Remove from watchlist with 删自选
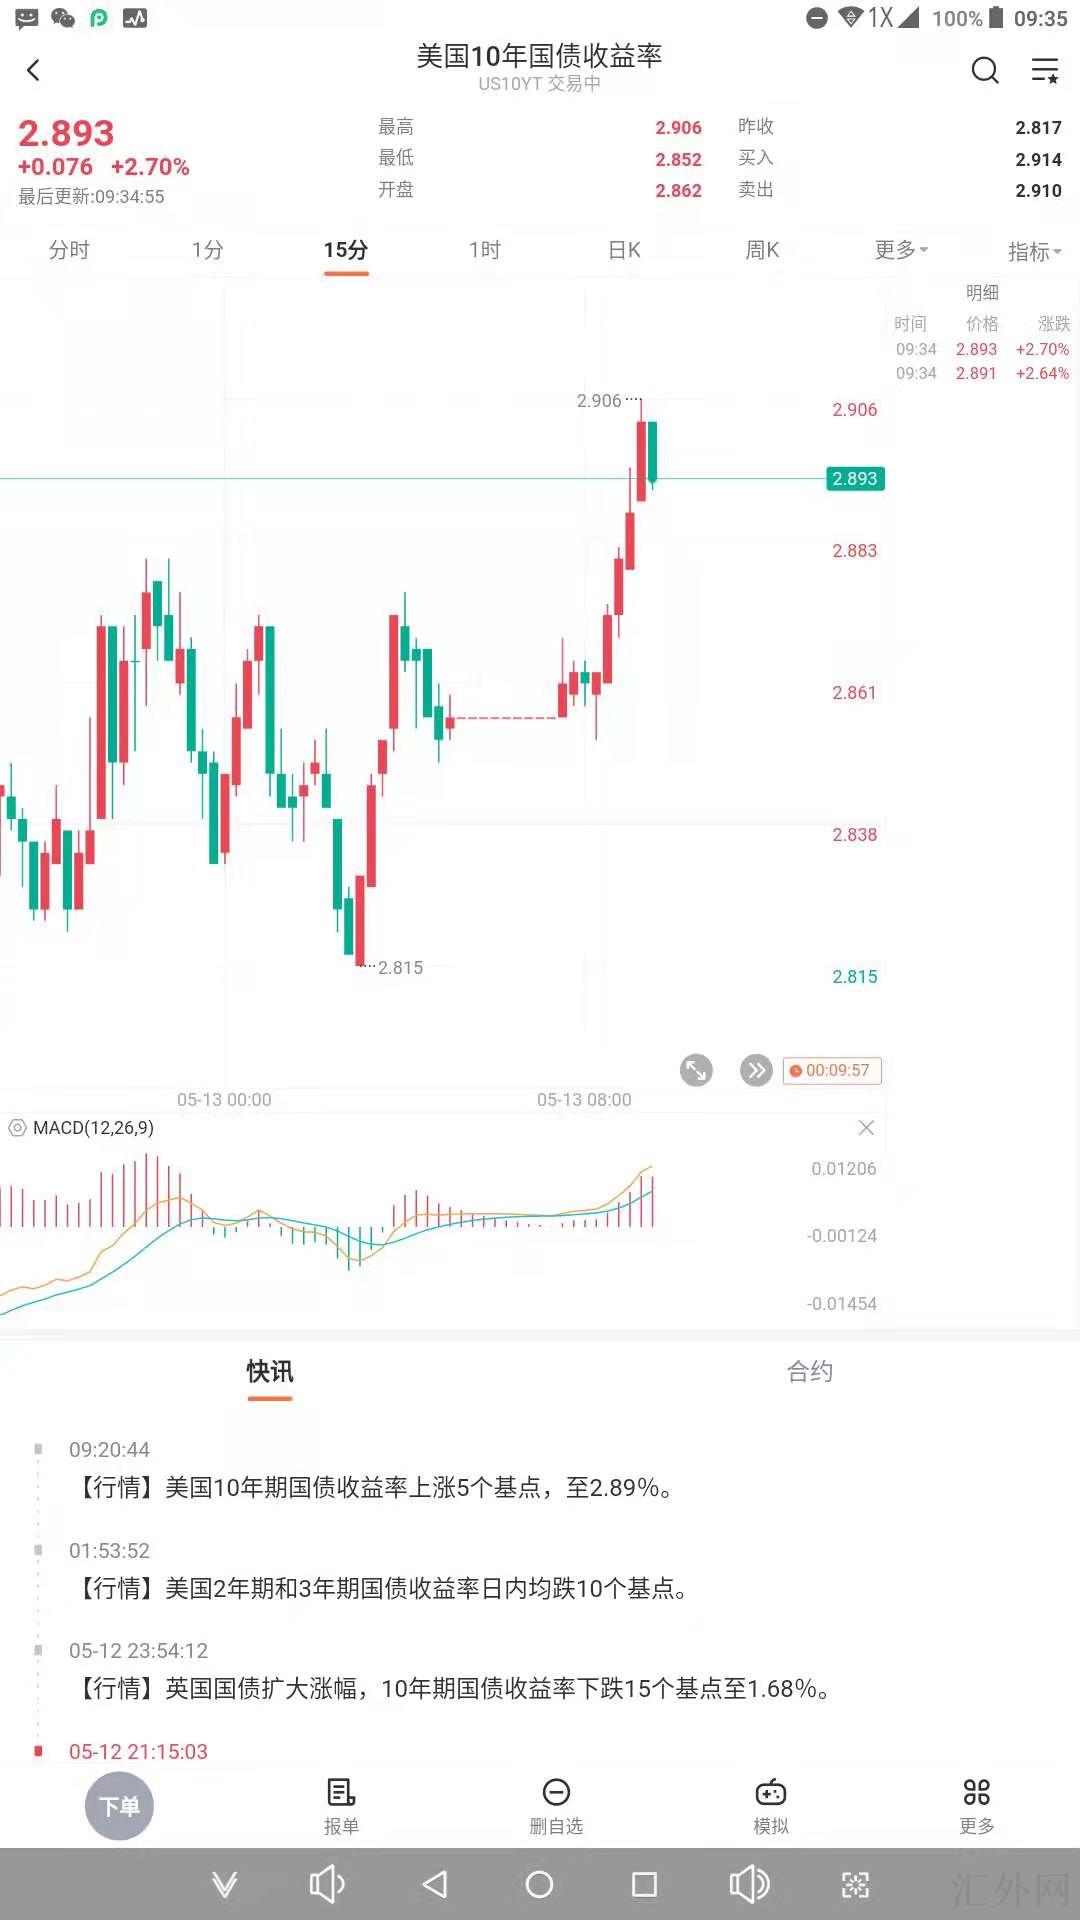The height and width of the screenshot is (1920, 1080). pos(556,1805)
